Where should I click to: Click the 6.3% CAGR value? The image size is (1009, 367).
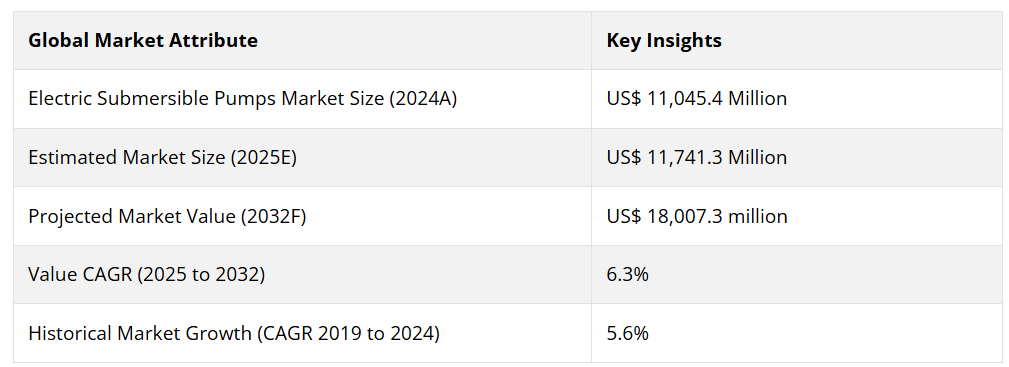[627, 275]
